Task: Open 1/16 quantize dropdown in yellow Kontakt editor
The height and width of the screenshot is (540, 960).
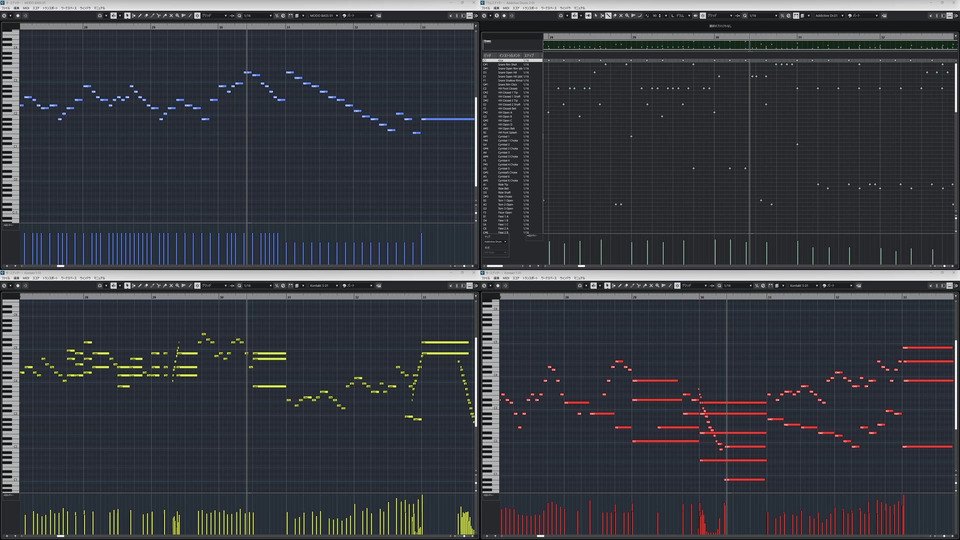Action: click(257, 285)
